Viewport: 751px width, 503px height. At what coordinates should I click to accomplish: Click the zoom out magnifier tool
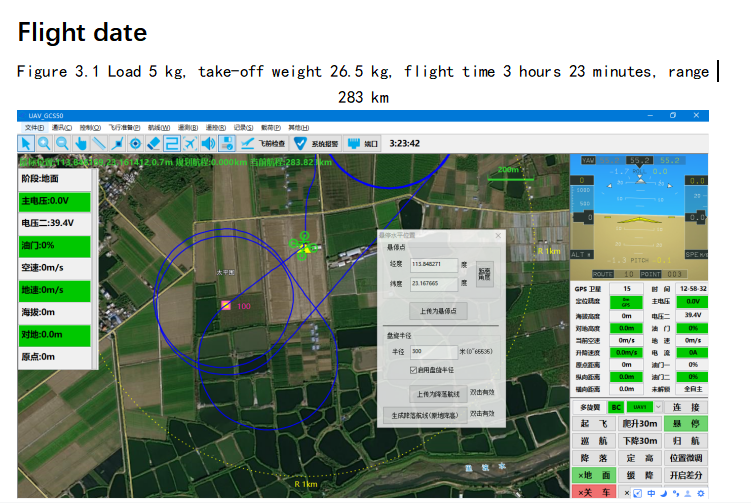click(x=62, y=144)
